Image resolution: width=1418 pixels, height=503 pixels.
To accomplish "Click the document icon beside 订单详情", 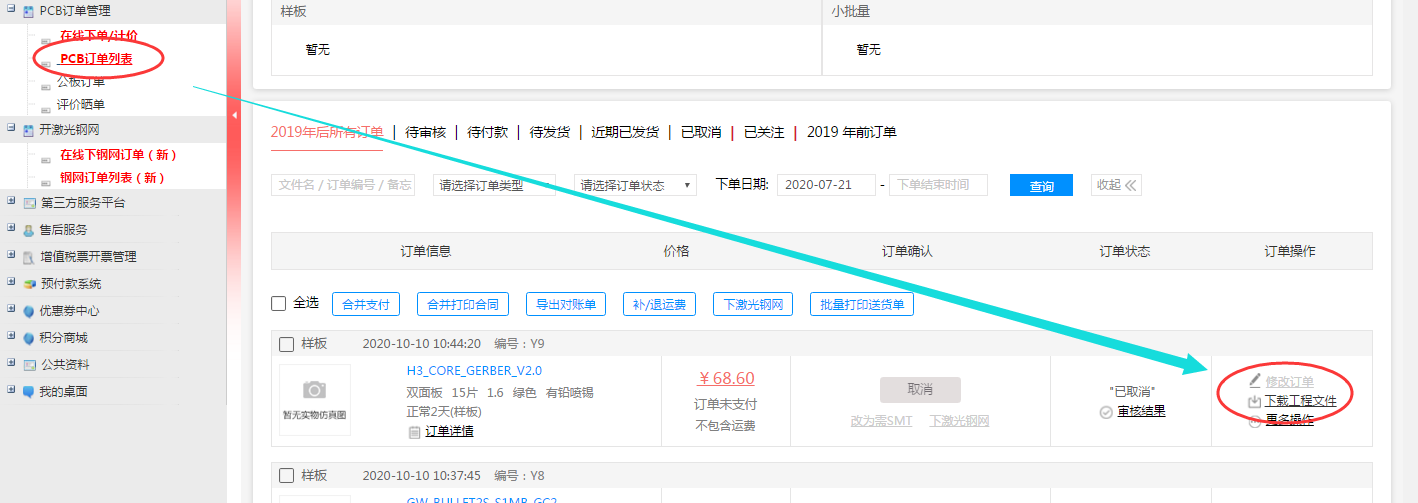I will tap(414, 432).
